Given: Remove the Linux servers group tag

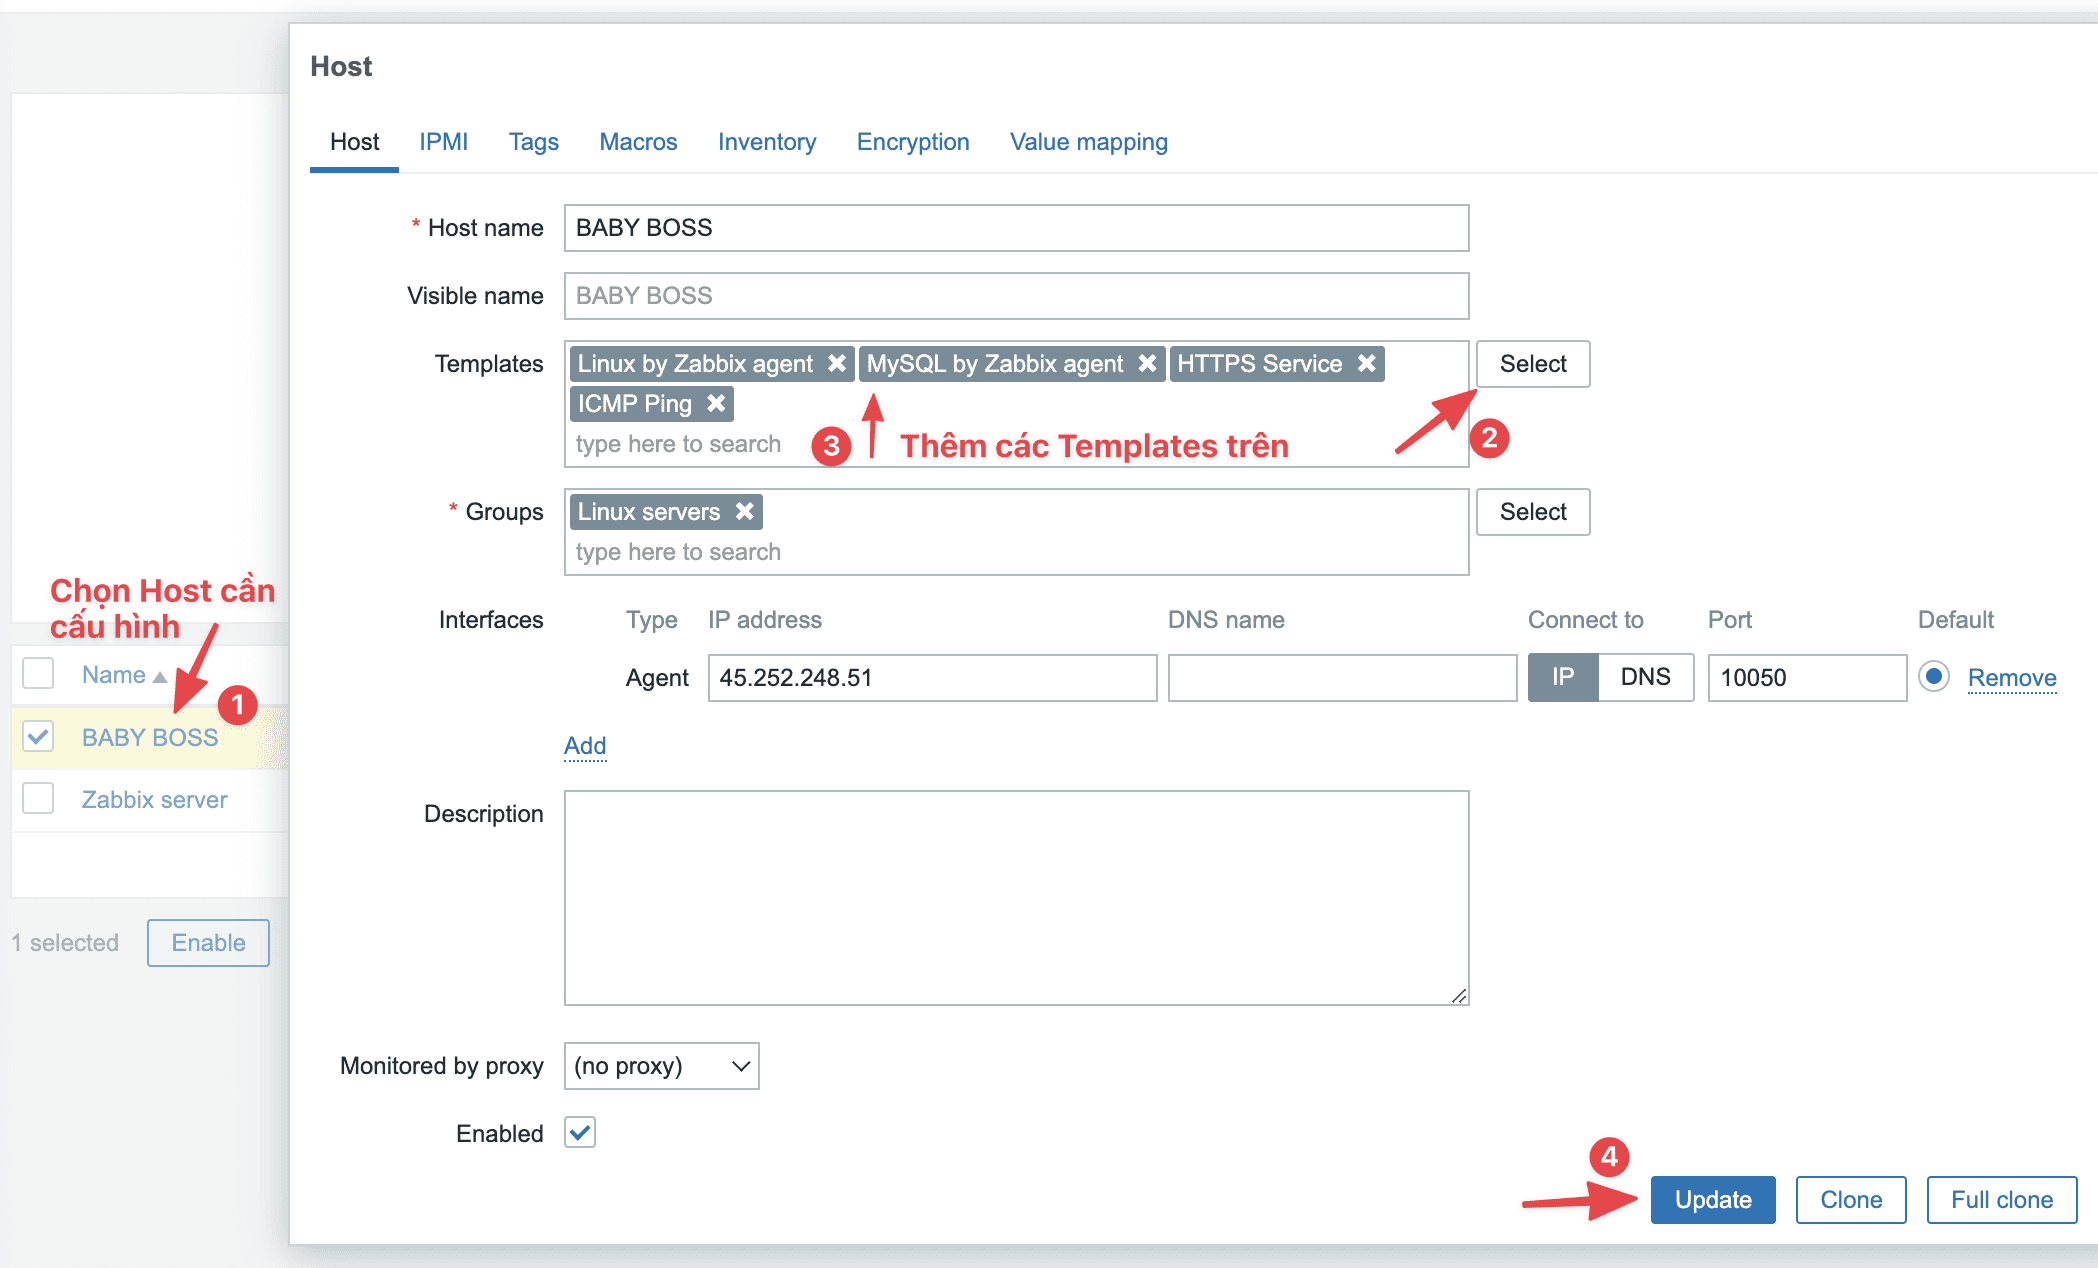Looking at the screenshot, I should (744, 511).
